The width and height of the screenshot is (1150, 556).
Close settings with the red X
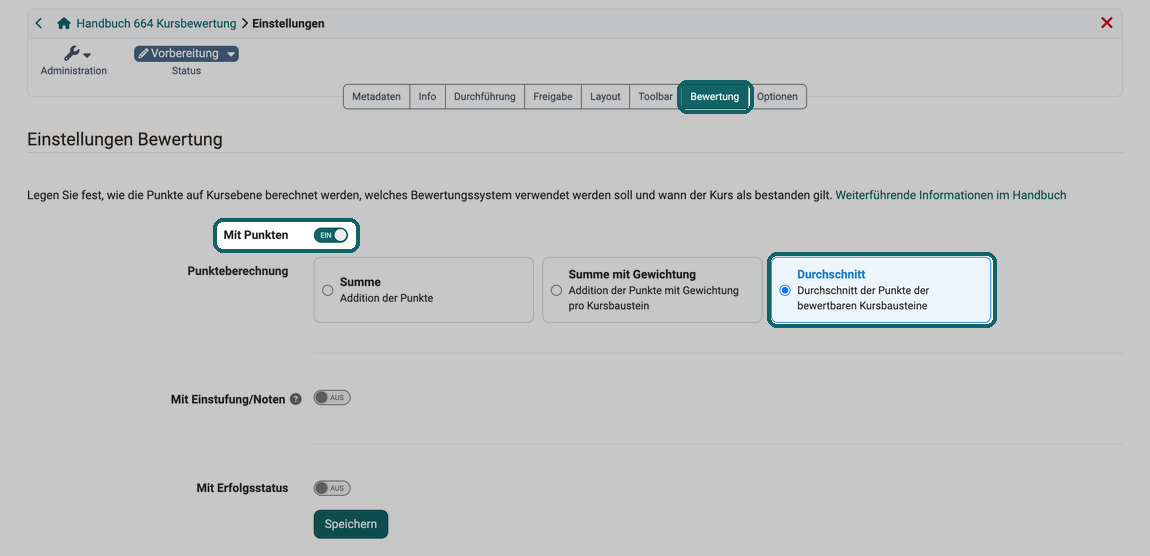pos(1107,23)
